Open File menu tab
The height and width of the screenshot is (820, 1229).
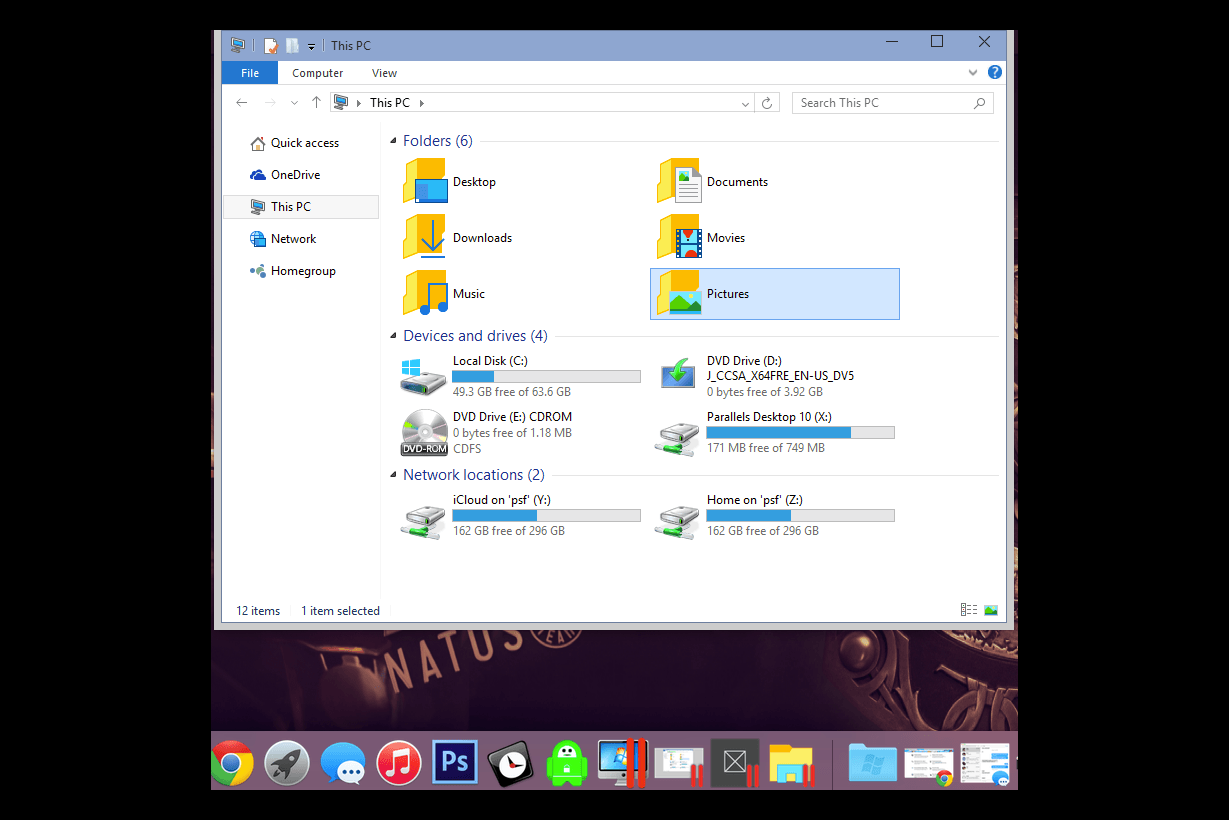coord(250,73)
